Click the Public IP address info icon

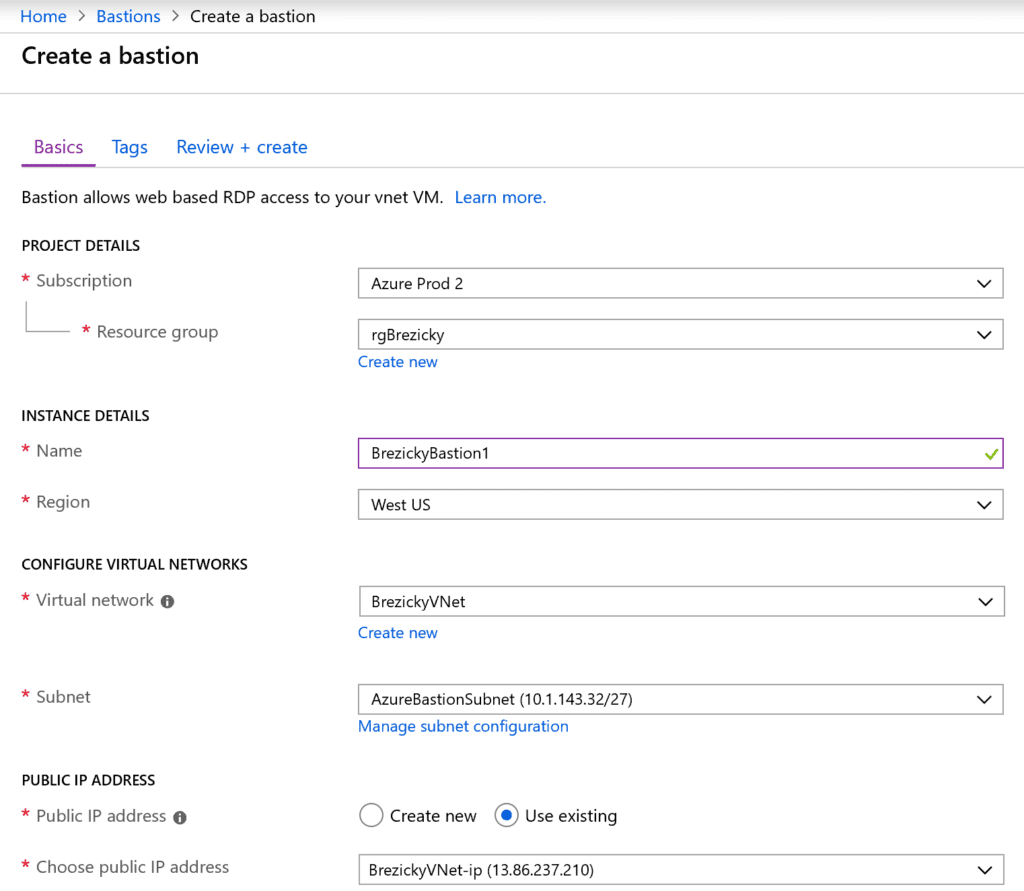point(180,817)
